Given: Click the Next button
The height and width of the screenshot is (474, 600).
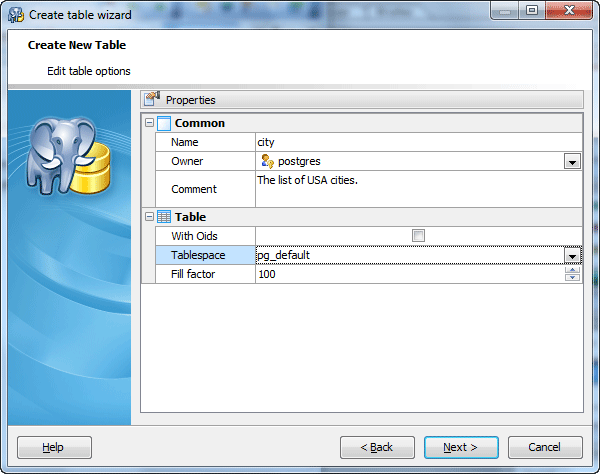Looking at the screenshot, I should [x=461, y=447].
